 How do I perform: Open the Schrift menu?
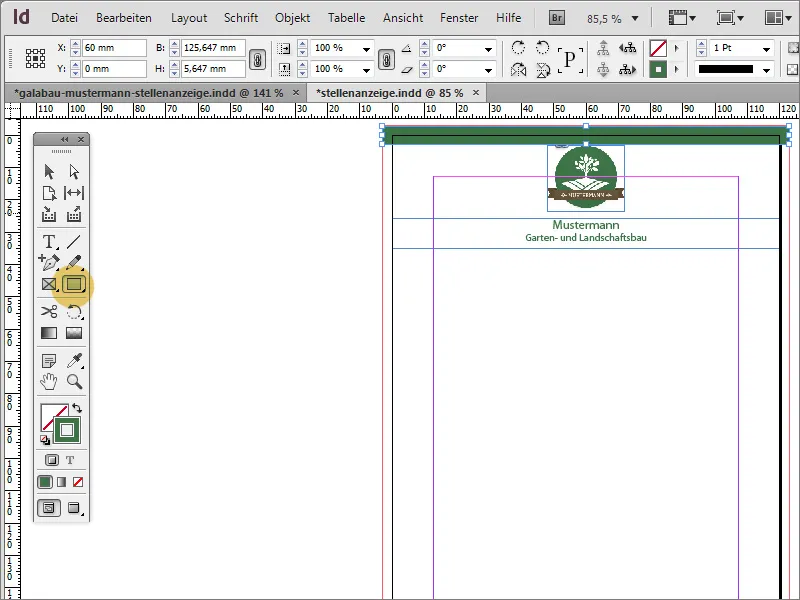pyautogui.click(x=241, y=18)
